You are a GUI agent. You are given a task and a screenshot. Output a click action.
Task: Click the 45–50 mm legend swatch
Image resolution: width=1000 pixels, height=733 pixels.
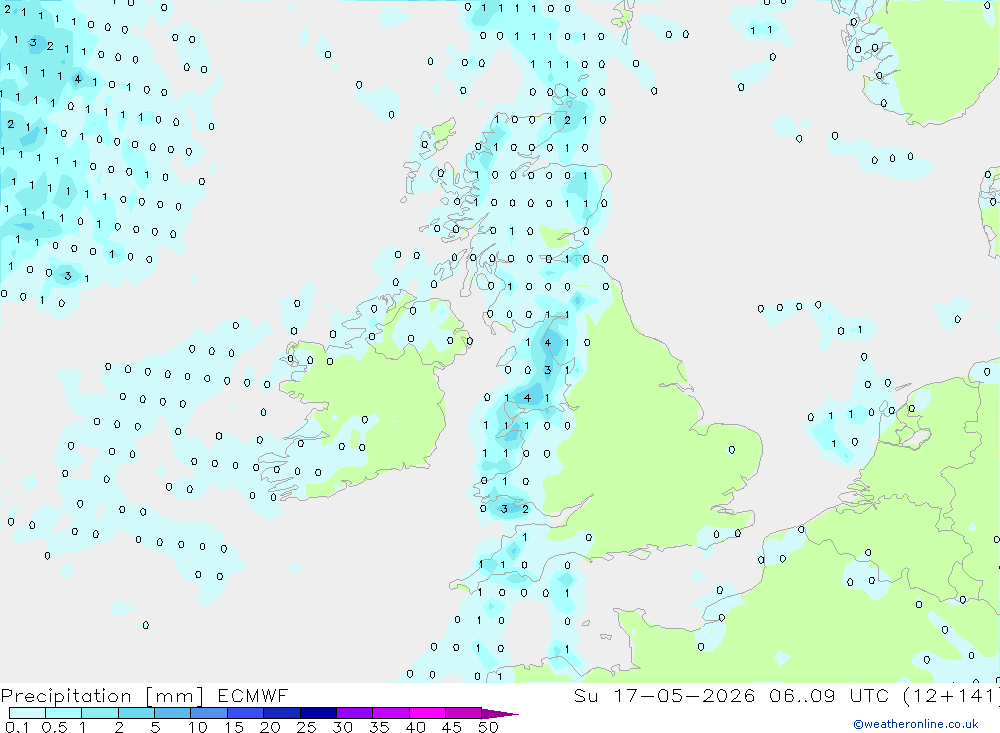click(x=464, y=713)
